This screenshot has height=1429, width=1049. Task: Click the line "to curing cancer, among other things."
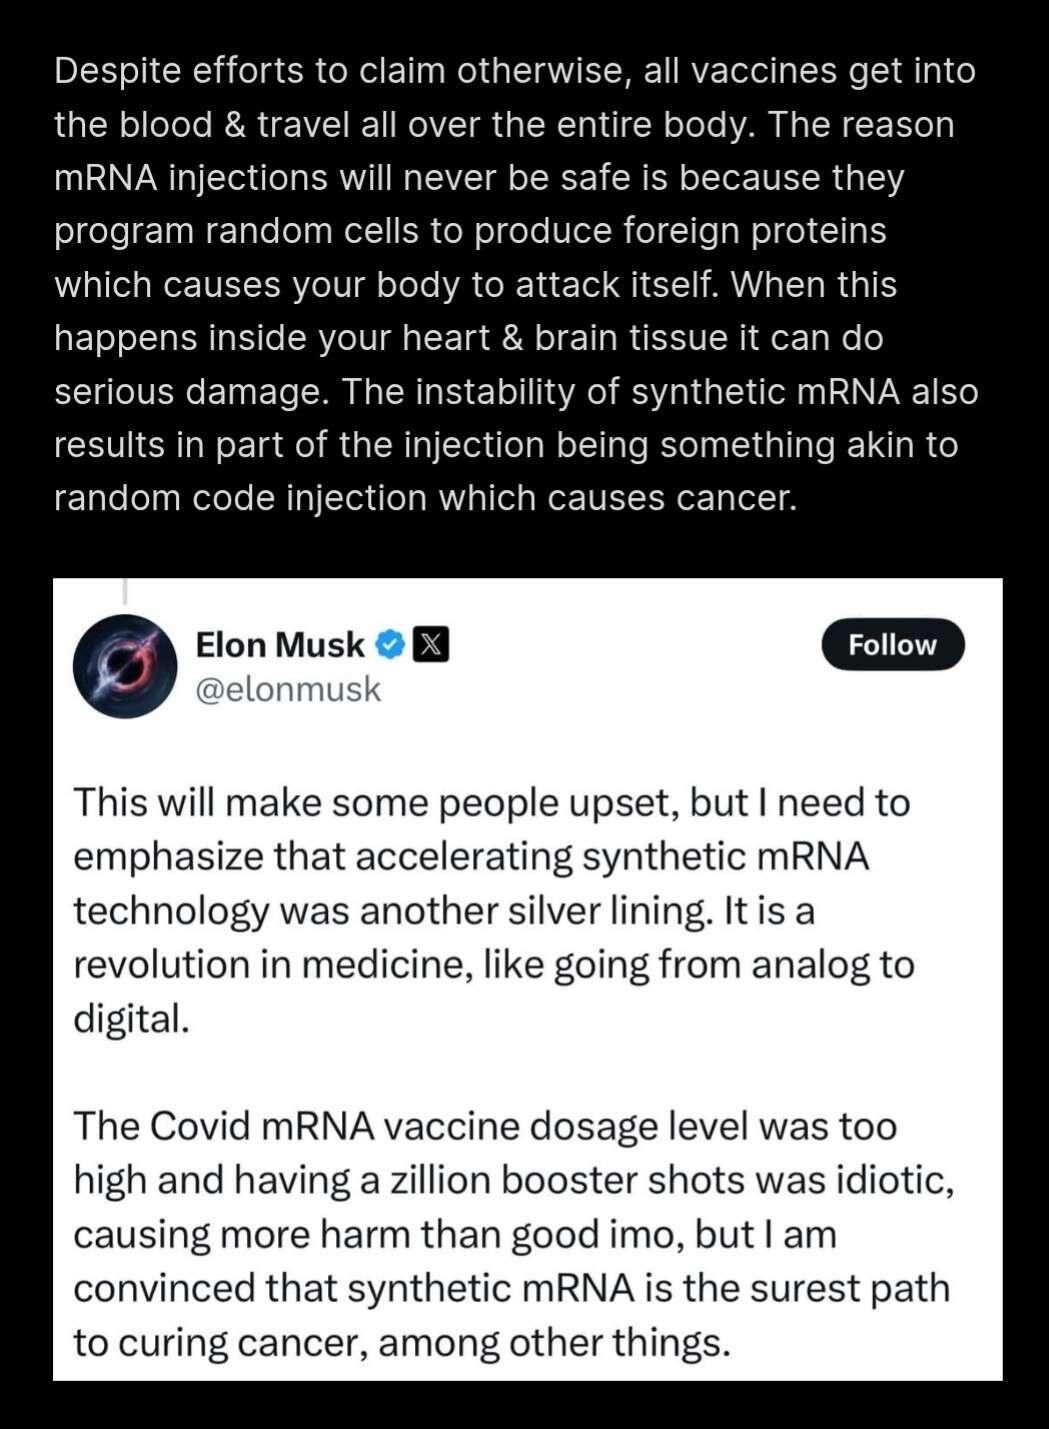(402, 1342)
